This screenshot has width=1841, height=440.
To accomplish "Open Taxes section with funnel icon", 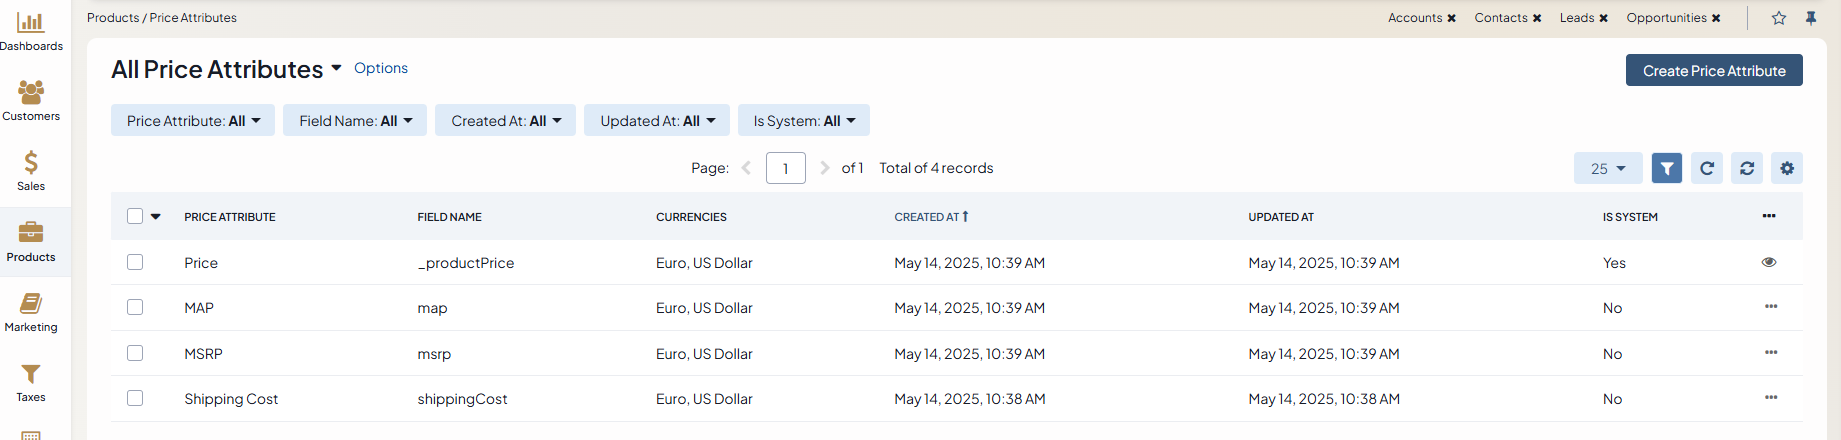I will coord(31,382).
